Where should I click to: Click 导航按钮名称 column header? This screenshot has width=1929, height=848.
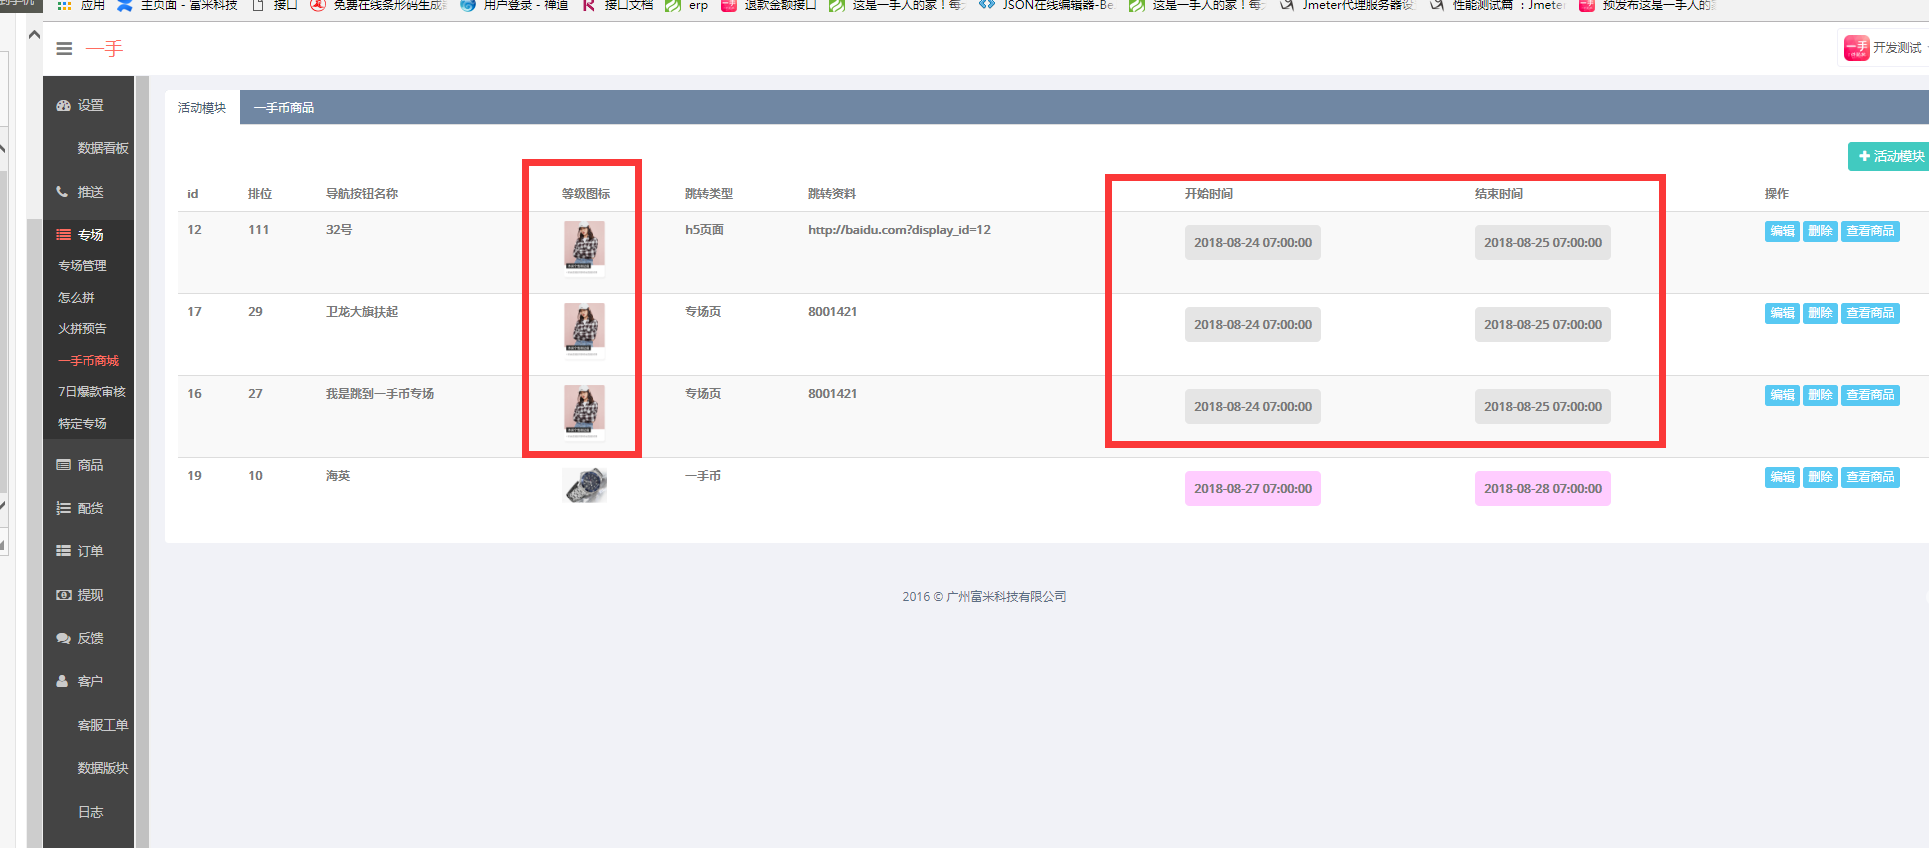[362, 194]
